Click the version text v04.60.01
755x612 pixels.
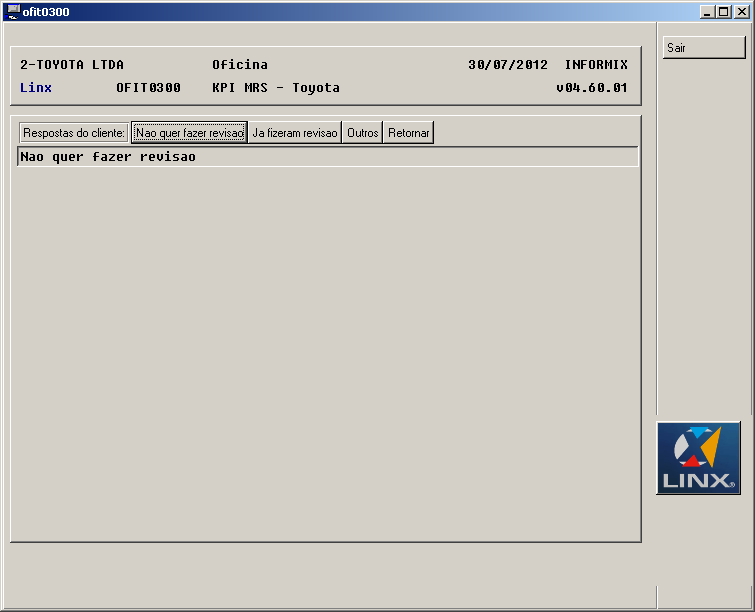[592, 88]
